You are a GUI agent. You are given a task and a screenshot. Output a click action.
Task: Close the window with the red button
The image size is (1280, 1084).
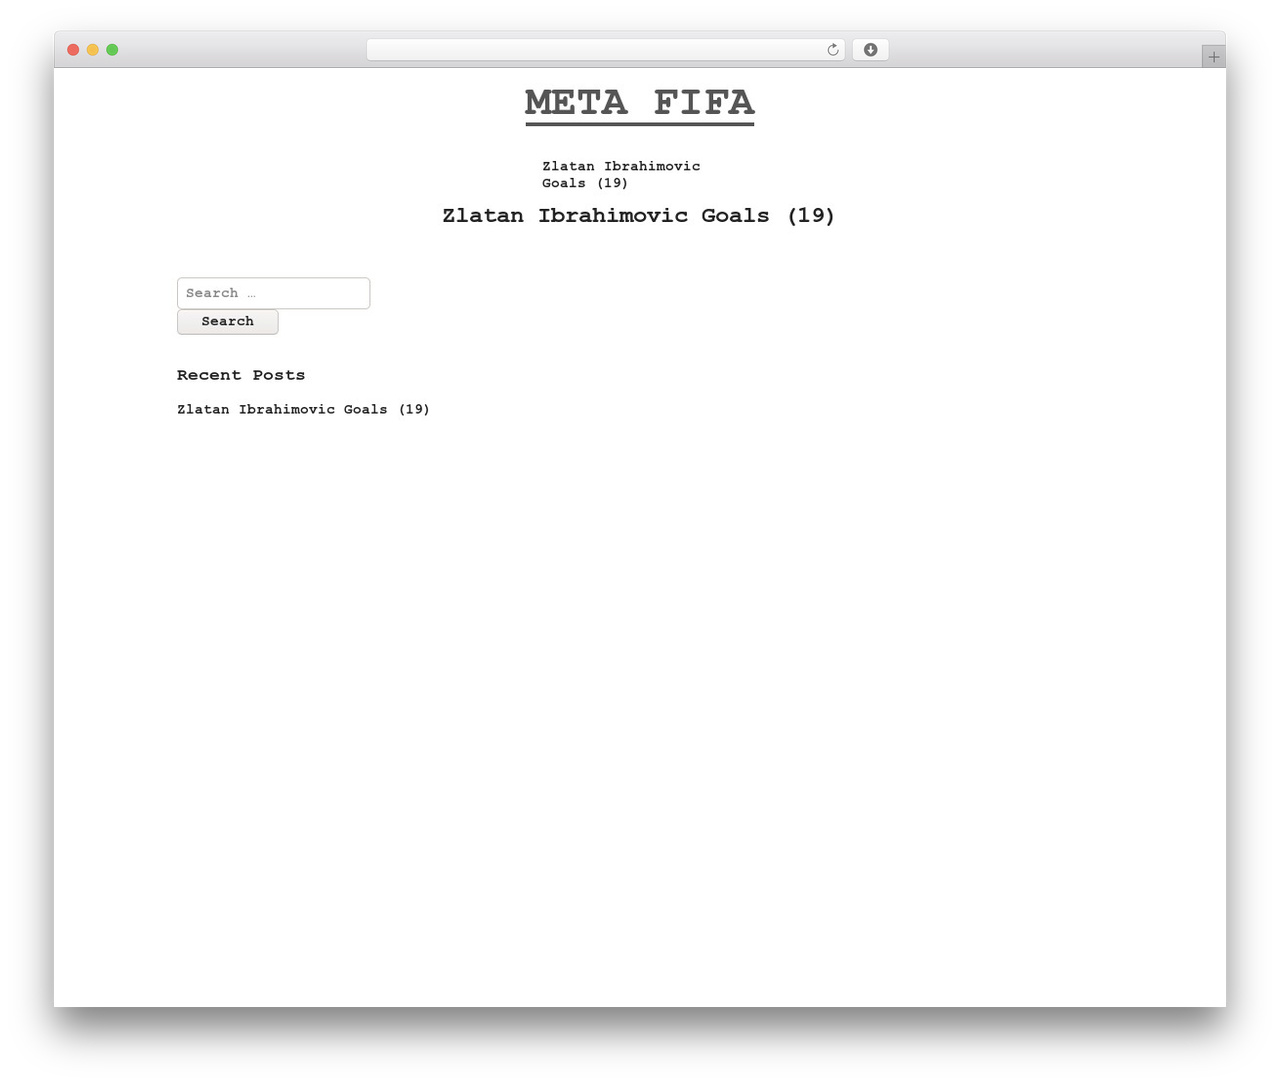point(73,50)
